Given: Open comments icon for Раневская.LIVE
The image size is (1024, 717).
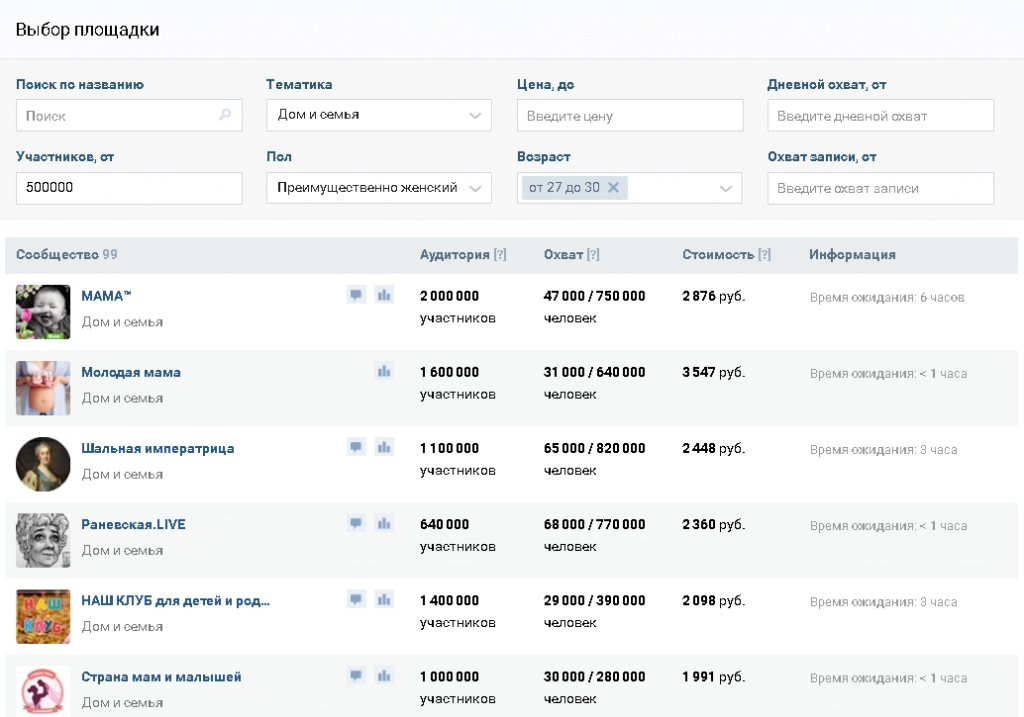Looking at the screenshot, I should [x=356, y=524].
